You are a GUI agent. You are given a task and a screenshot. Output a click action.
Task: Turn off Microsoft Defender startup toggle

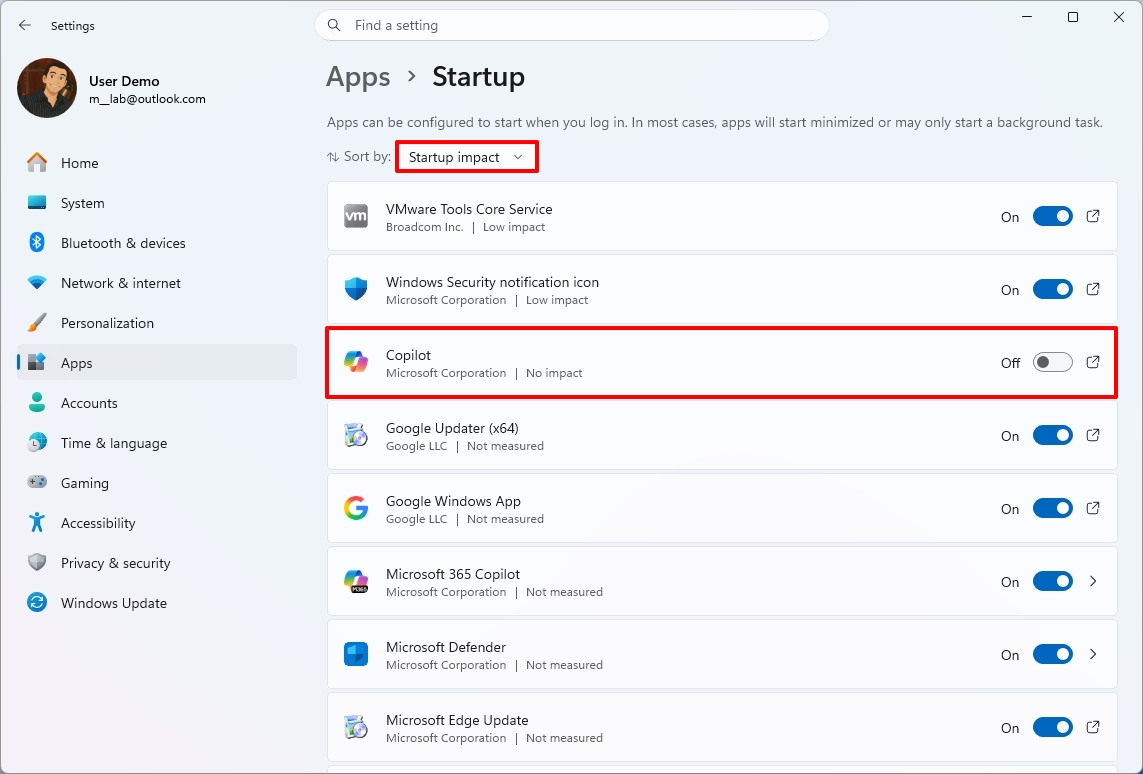(x=1053, y=654)
